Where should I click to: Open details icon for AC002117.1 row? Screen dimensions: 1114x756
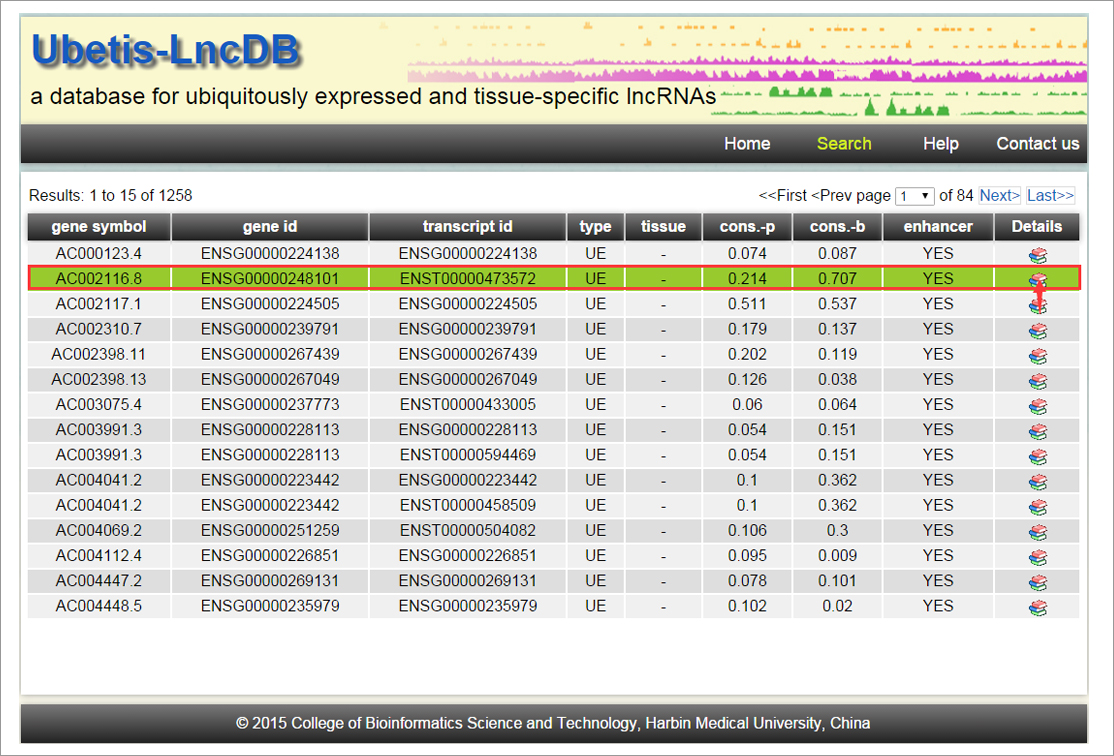click(1037, 305)
